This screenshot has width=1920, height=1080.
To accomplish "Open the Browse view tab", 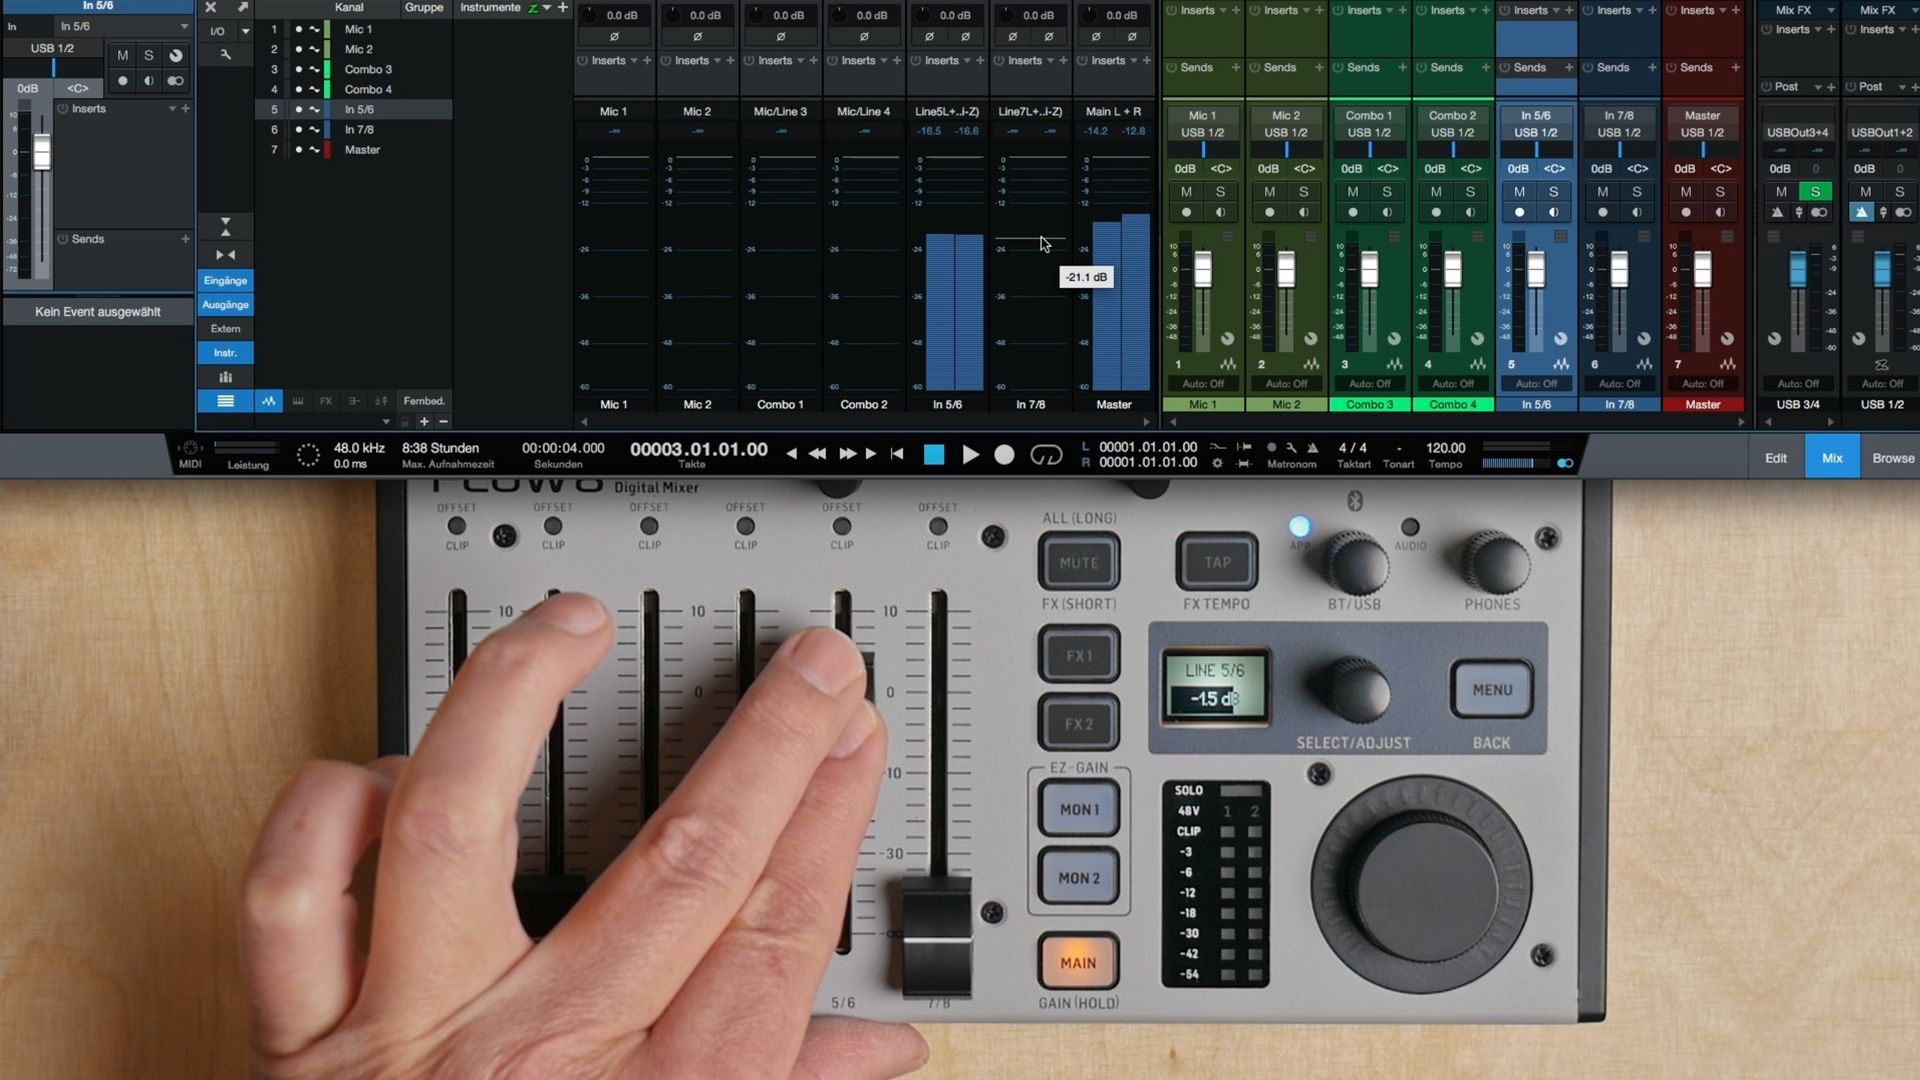I will [x=1892, y=458].
